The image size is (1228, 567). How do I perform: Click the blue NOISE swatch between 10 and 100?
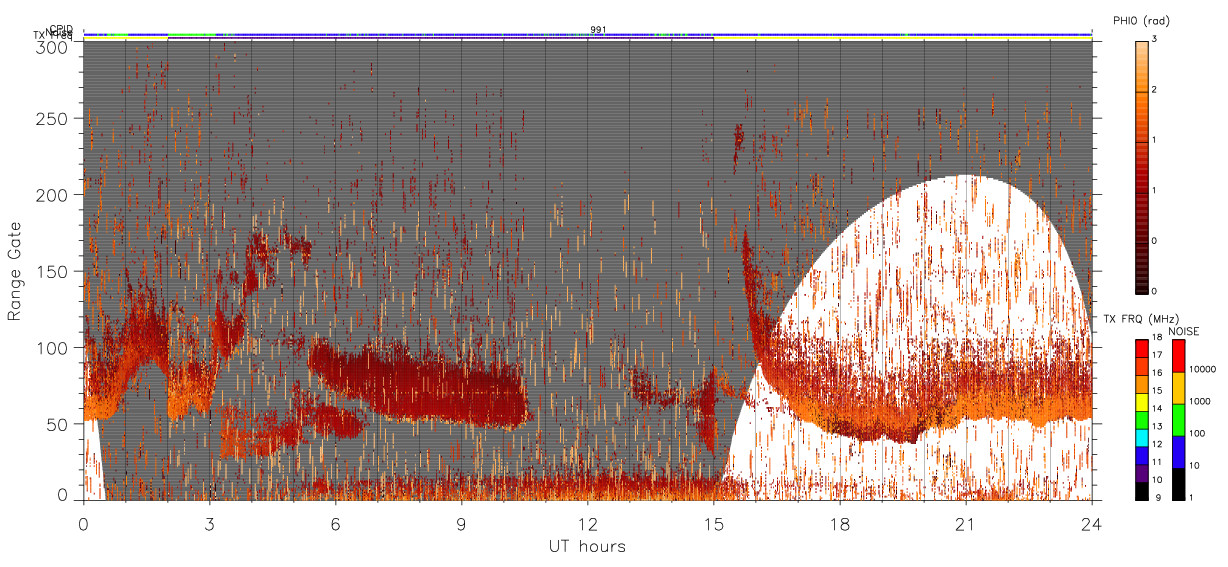pyautogui.click(x=1178, y=452)
